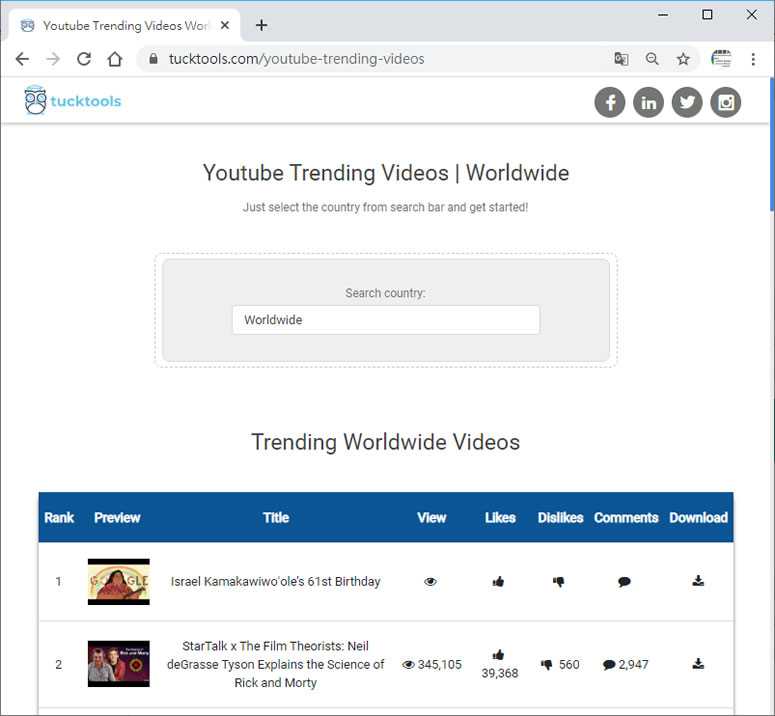Open Chrome three-dot menu
Image resolution: width=775 pixels, height=716 pixels.
753,59
